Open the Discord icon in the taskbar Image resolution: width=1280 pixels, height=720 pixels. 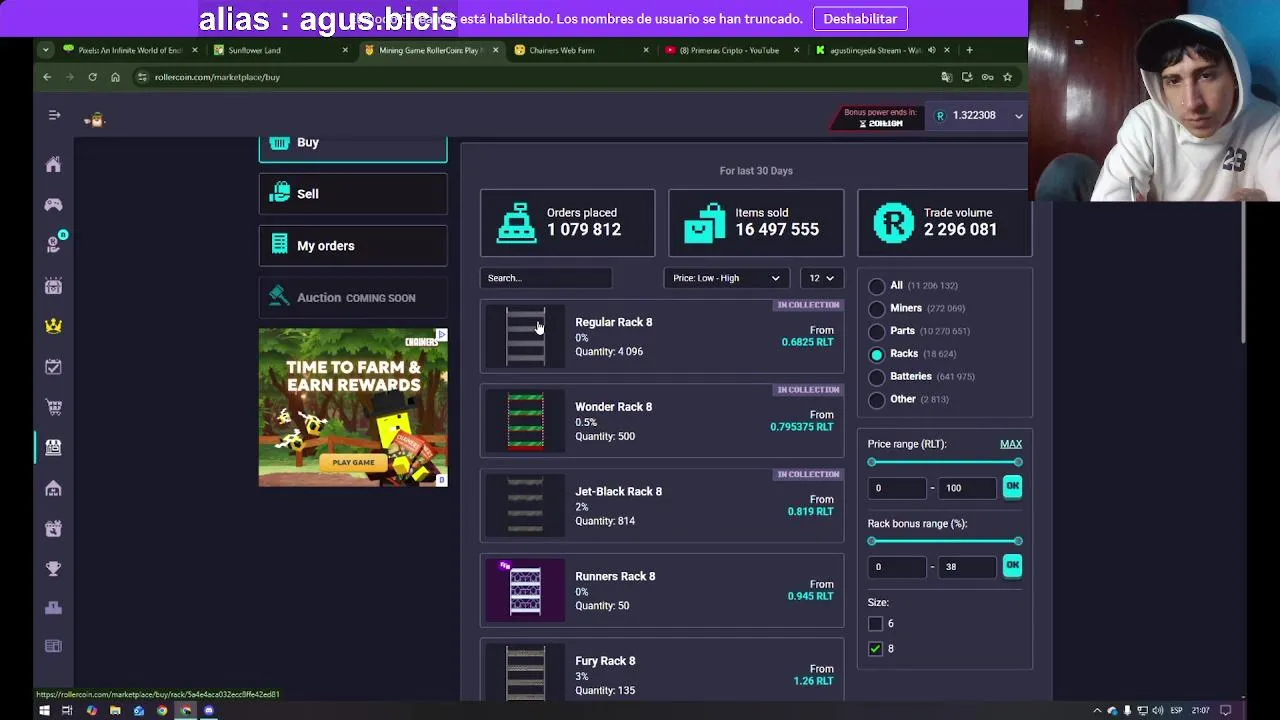click(209, 711)
